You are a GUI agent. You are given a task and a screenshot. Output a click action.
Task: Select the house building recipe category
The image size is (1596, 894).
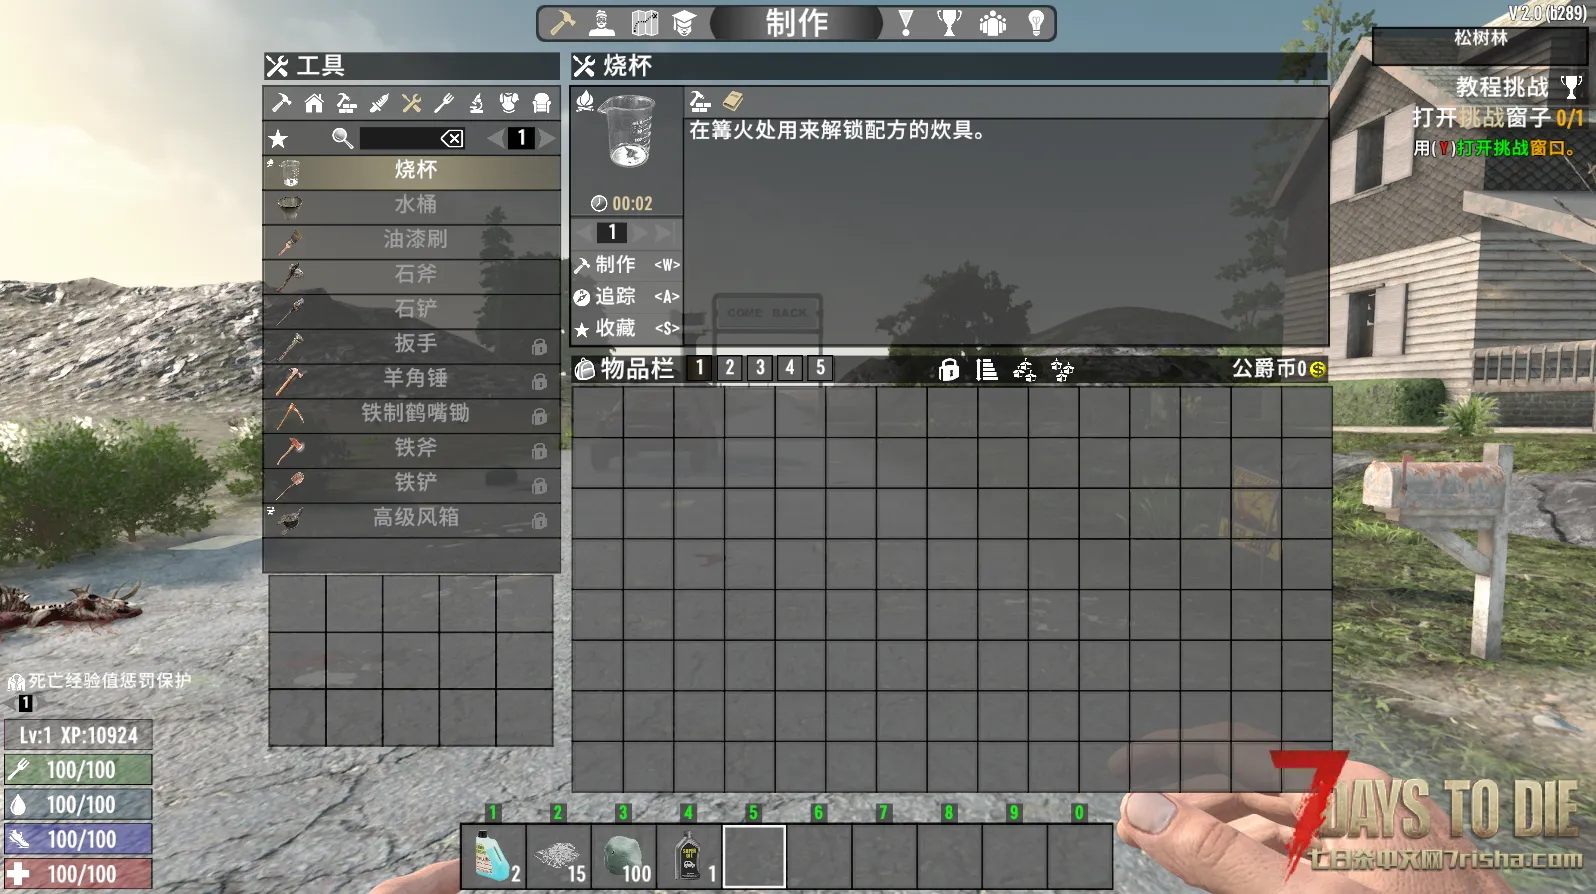click(314, 102)
